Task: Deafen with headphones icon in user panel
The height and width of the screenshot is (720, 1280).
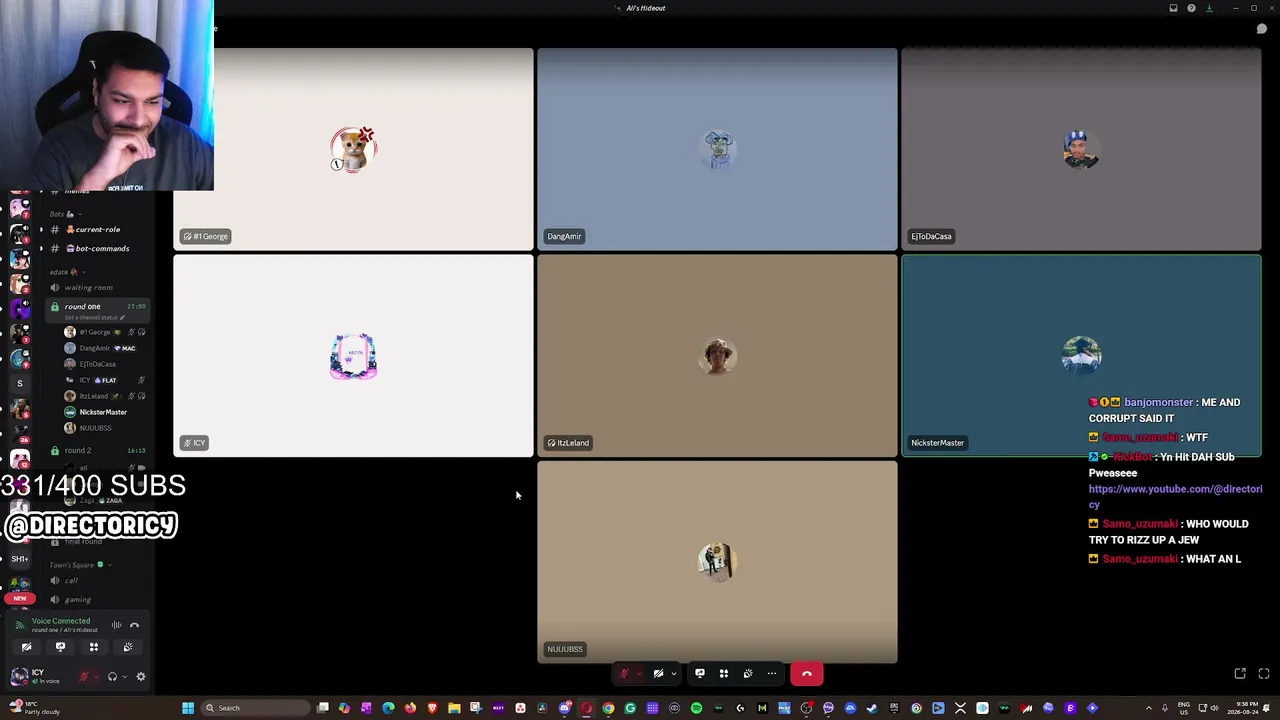Action: coord(112,677)
